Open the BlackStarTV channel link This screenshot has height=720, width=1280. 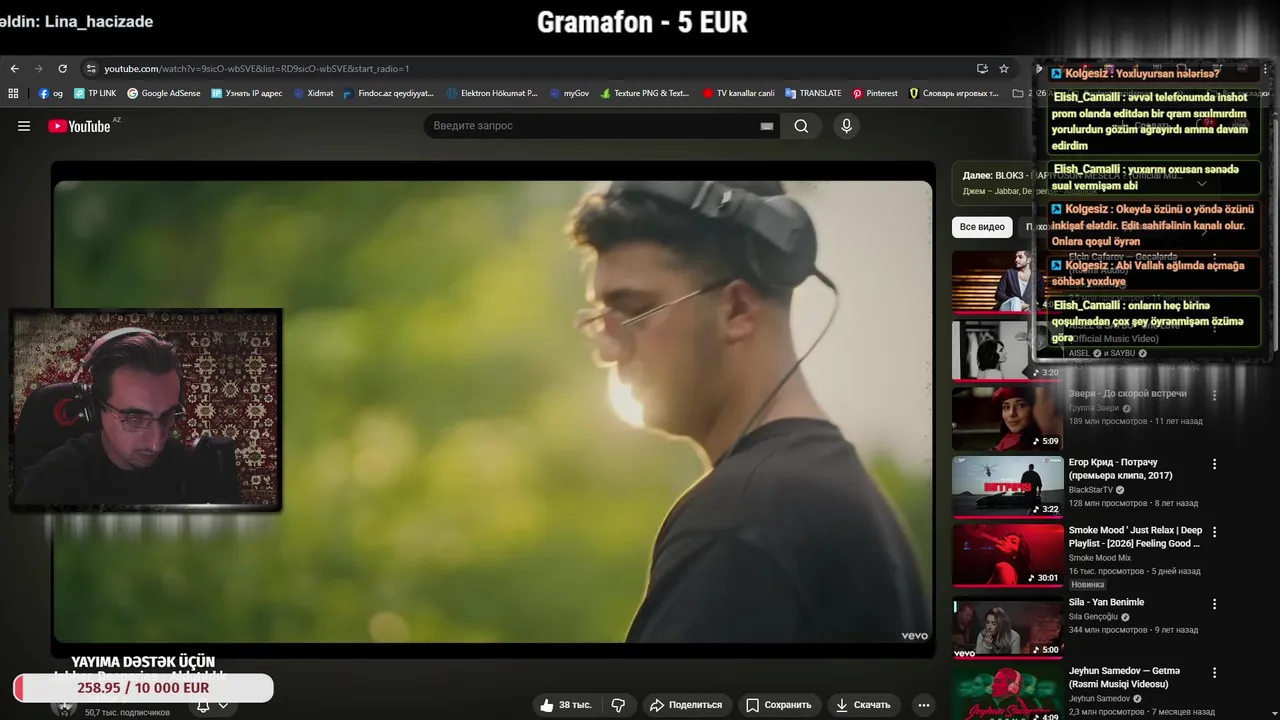point(1091,490)
